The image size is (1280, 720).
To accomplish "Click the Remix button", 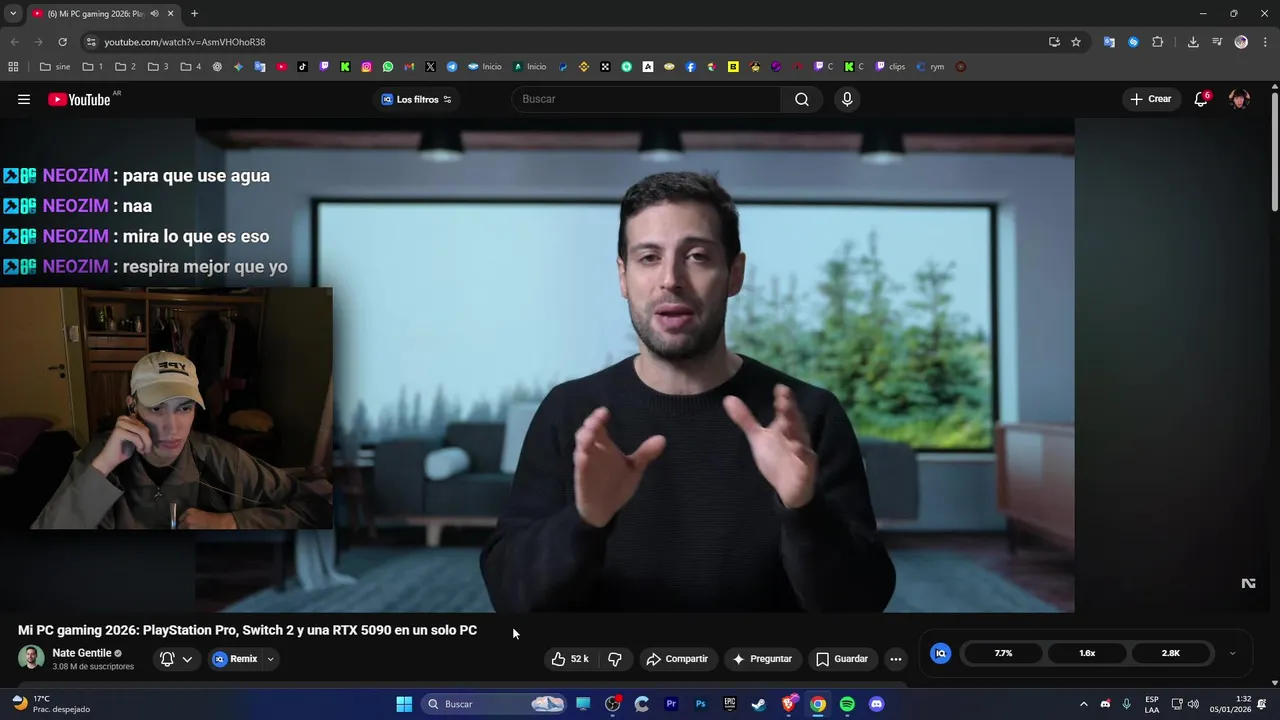I will (235, 659).
